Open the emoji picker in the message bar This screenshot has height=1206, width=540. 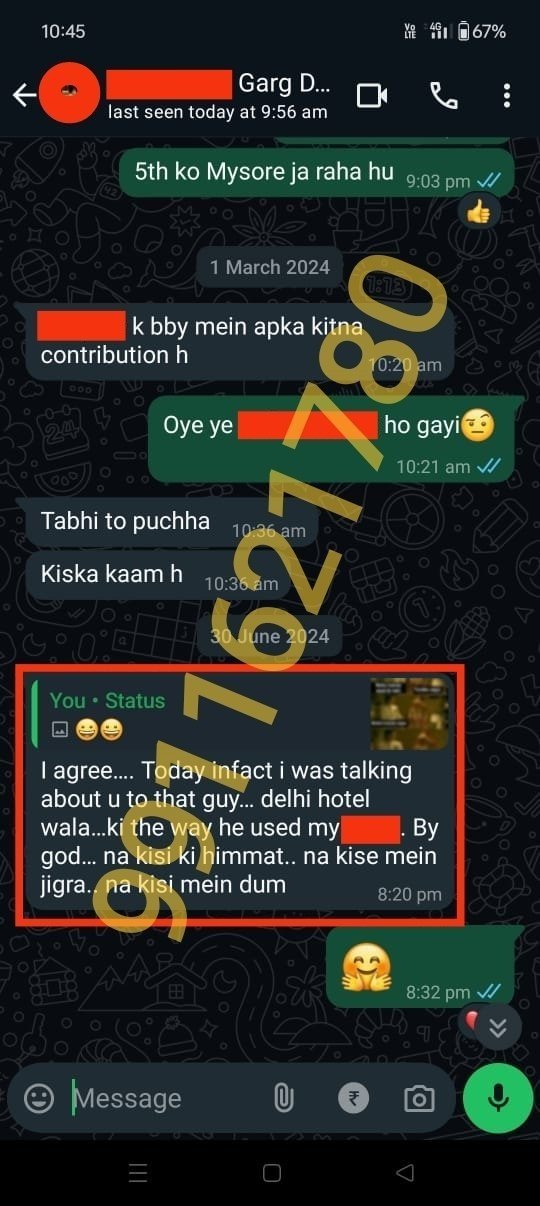pos(39,1098)
